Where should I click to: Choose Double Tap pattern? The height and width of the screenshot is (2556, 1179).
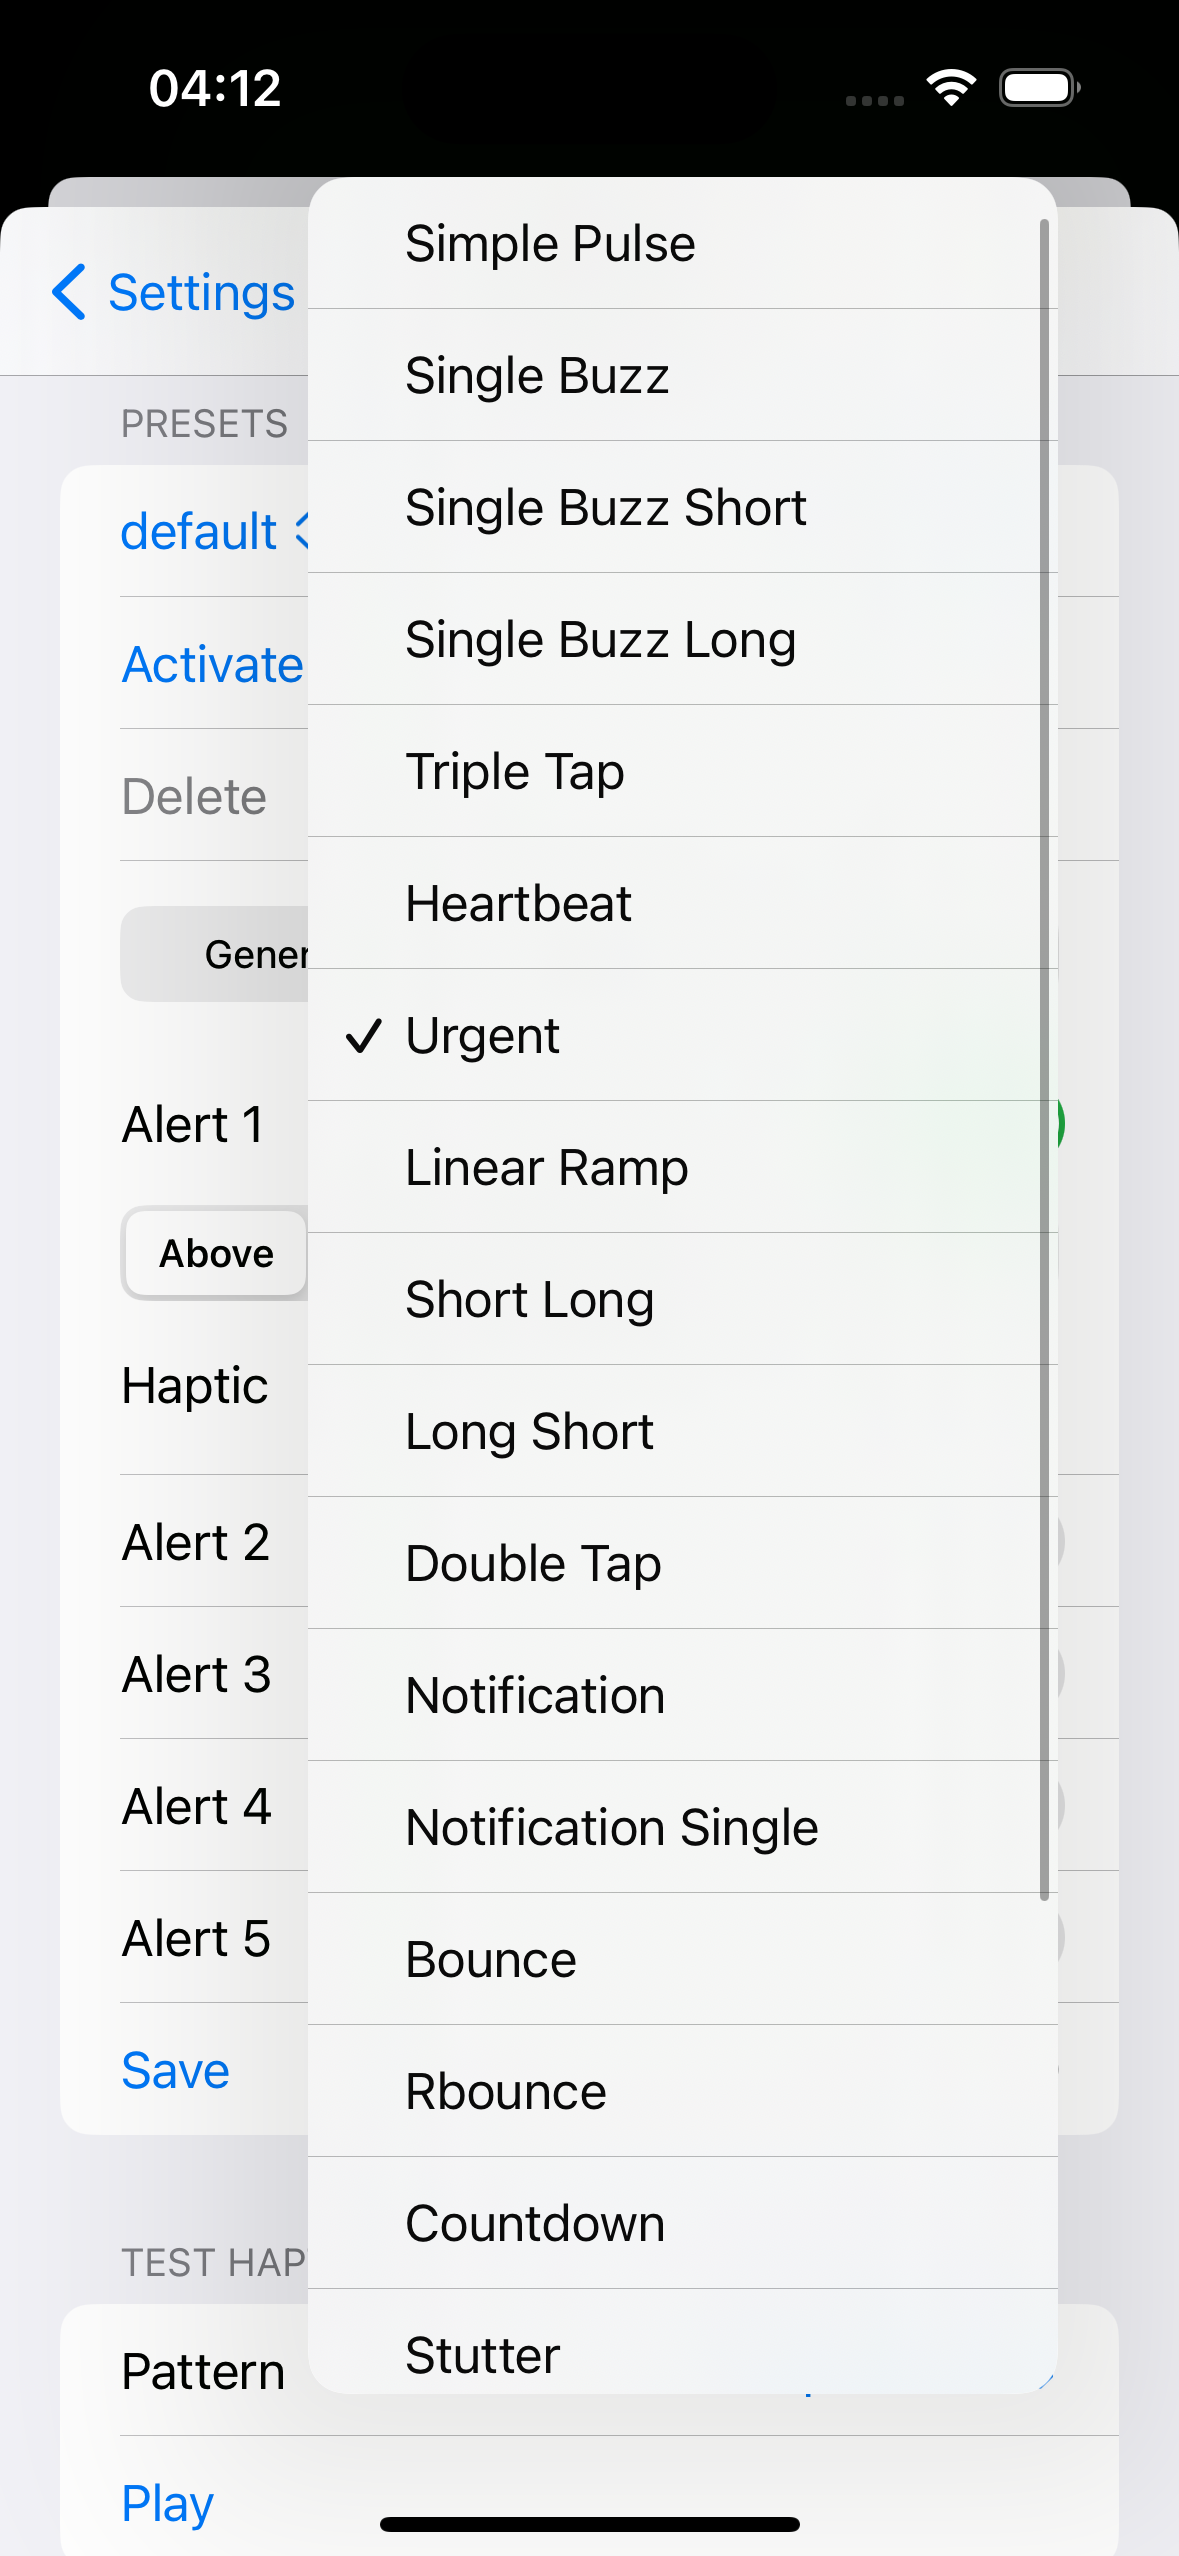pos(533,1563)
